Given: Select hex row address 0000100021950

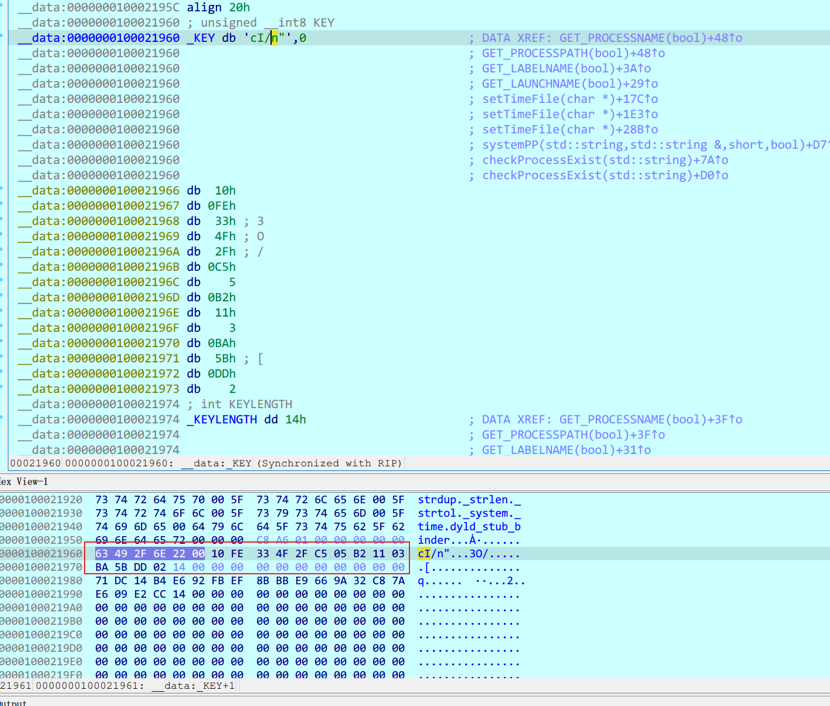Looking at the screenshot, I should click(41, 540).
